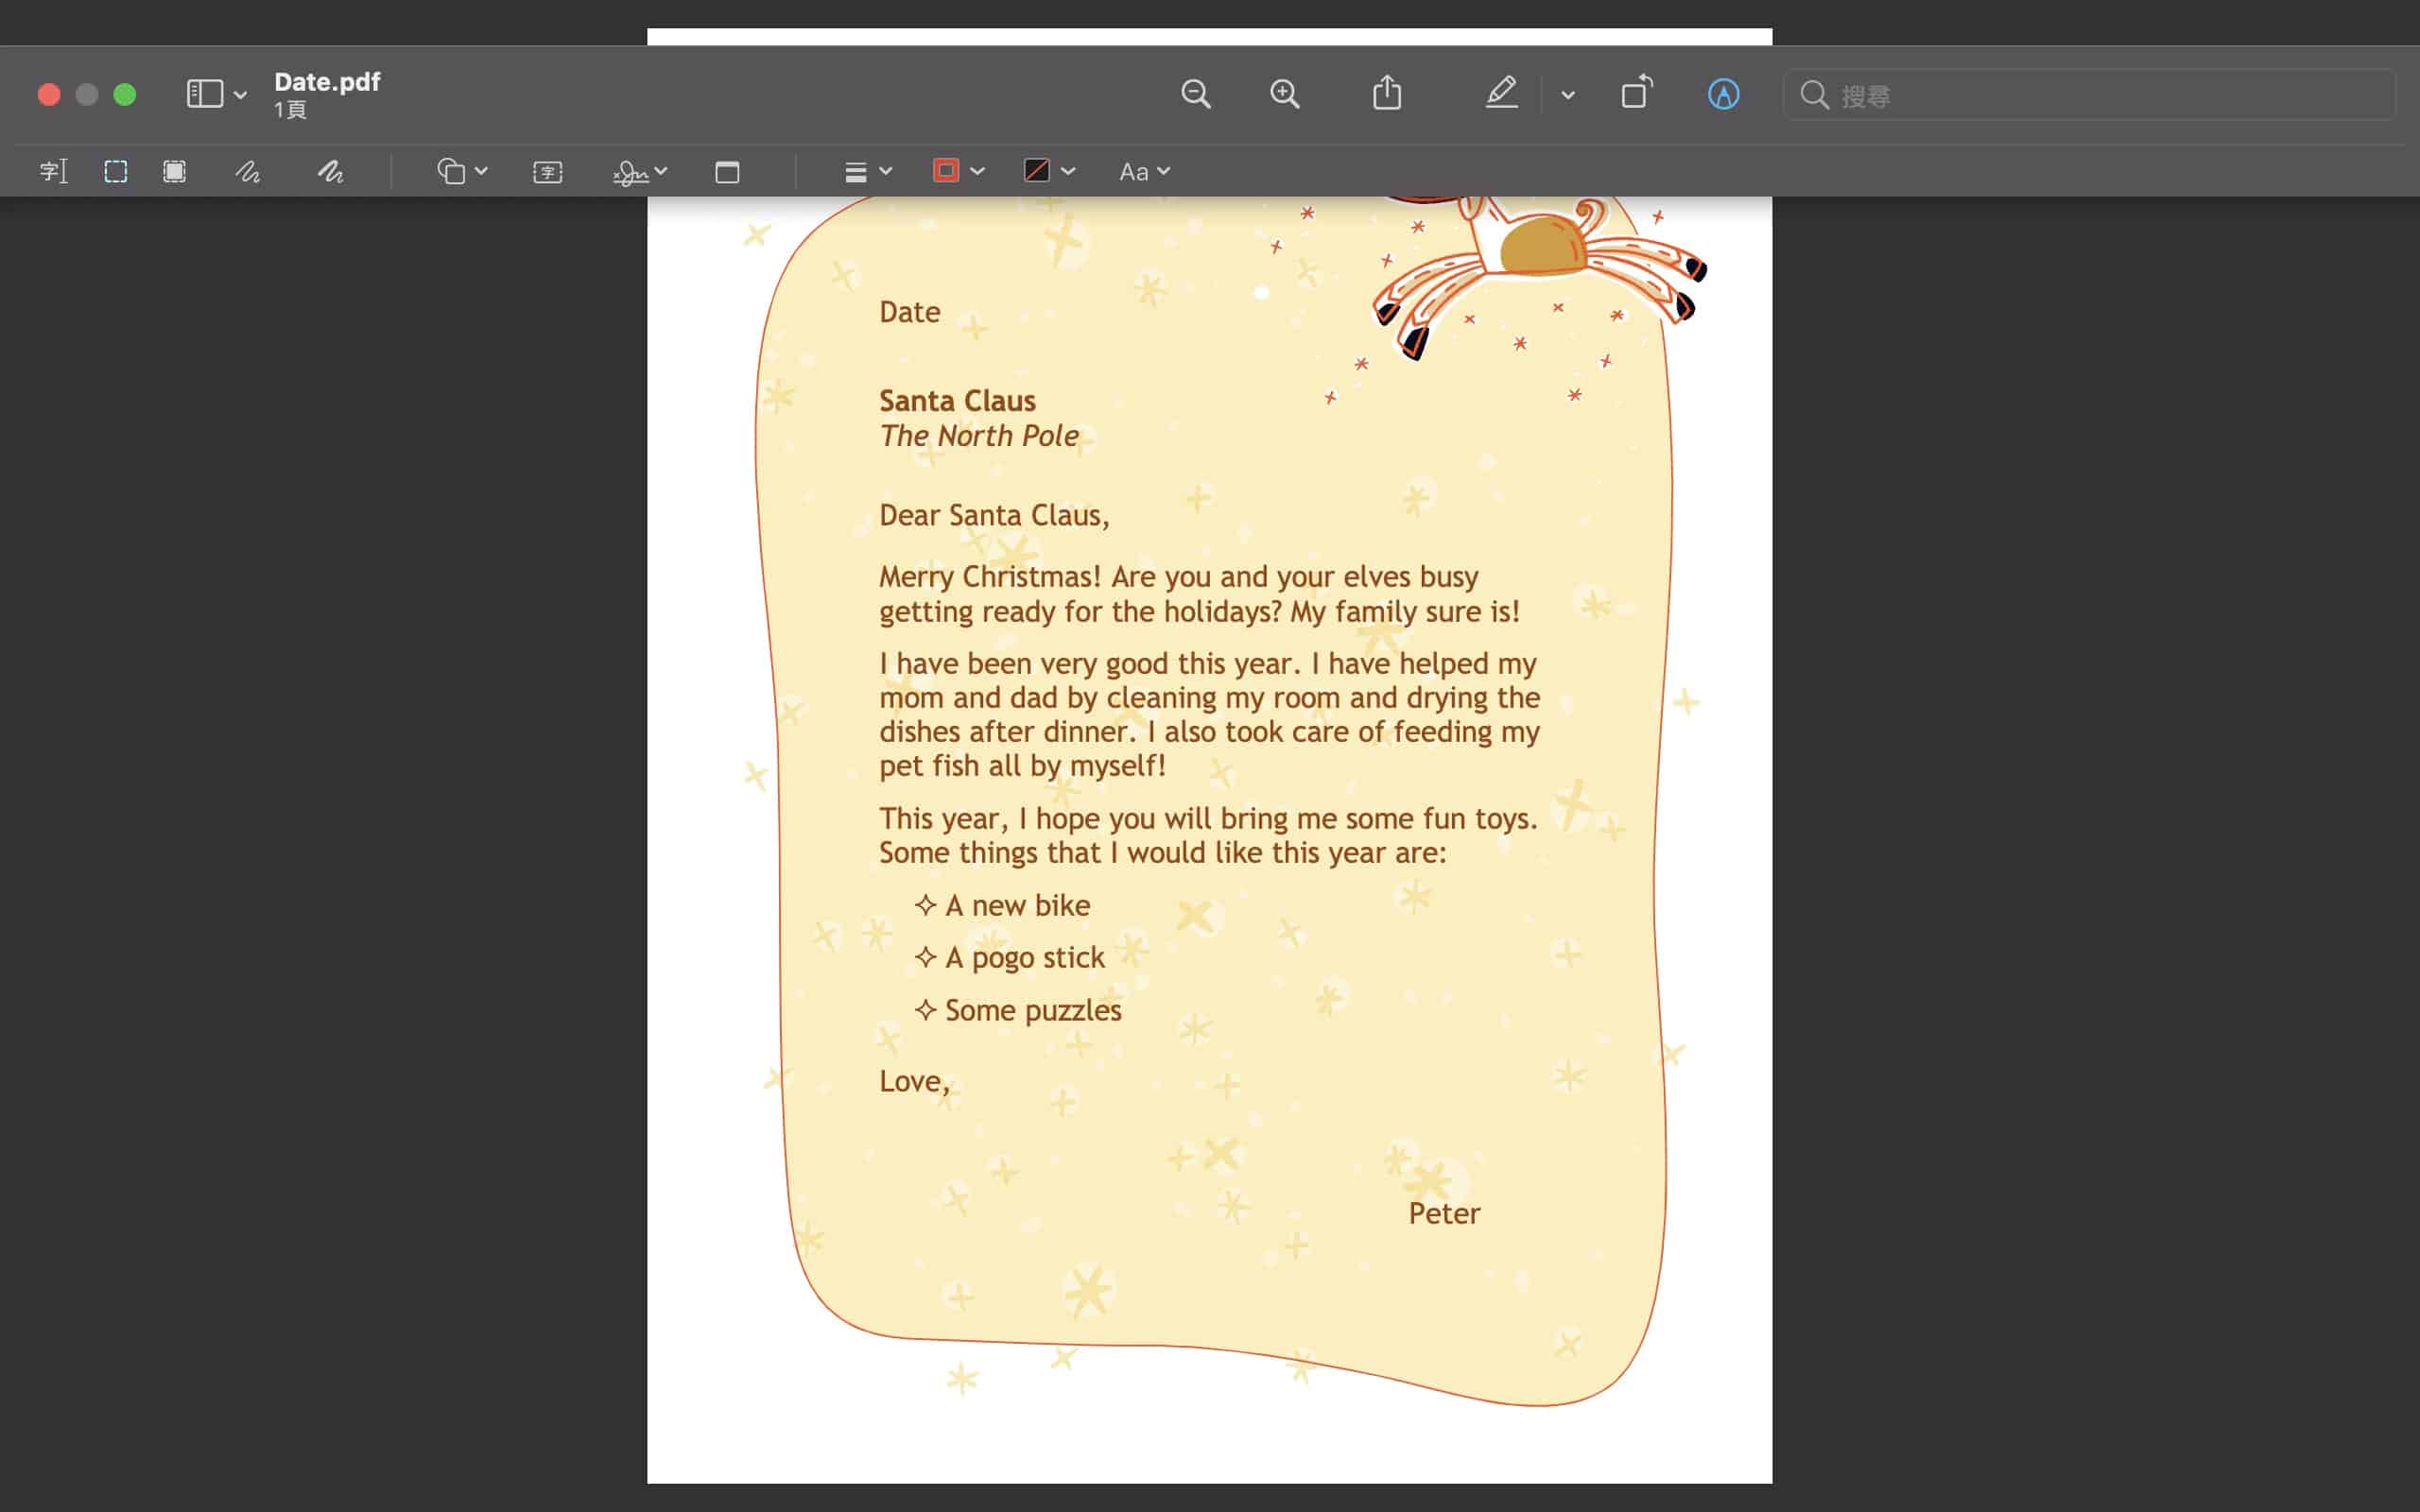Activate the Draw tool
The height and width of the screenshot is (1512, 2420).
[331, 172]
